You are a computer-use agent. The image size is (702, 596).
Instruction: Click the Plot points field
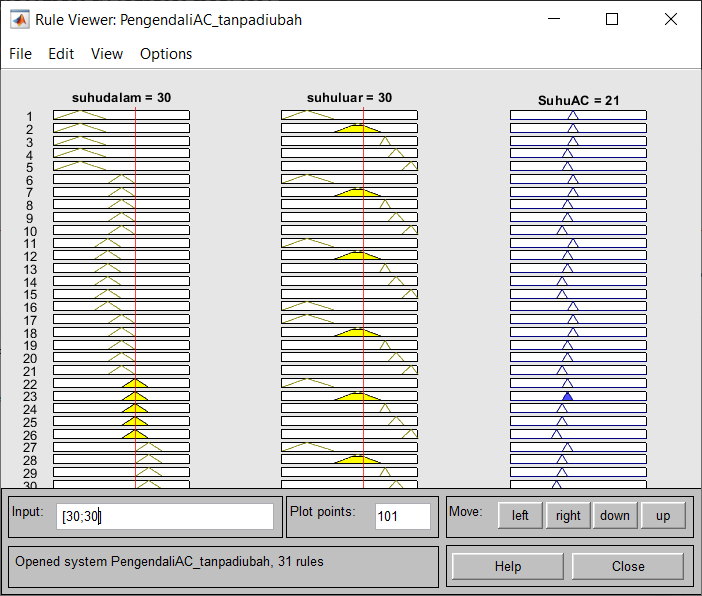[402, 516]
